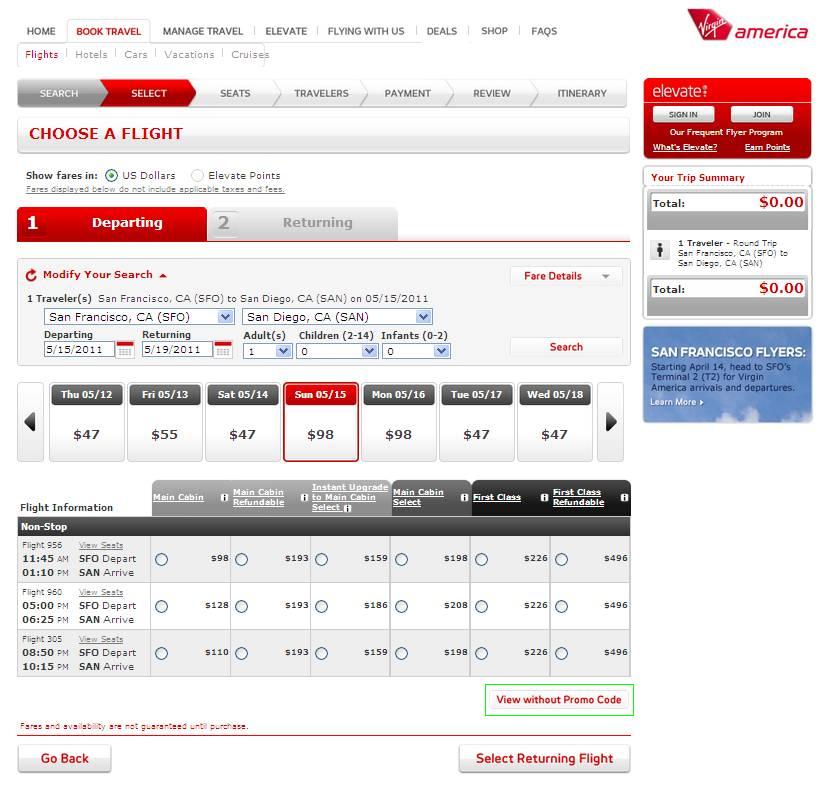
Task: Open the Cruises tab
Action: 250,55
